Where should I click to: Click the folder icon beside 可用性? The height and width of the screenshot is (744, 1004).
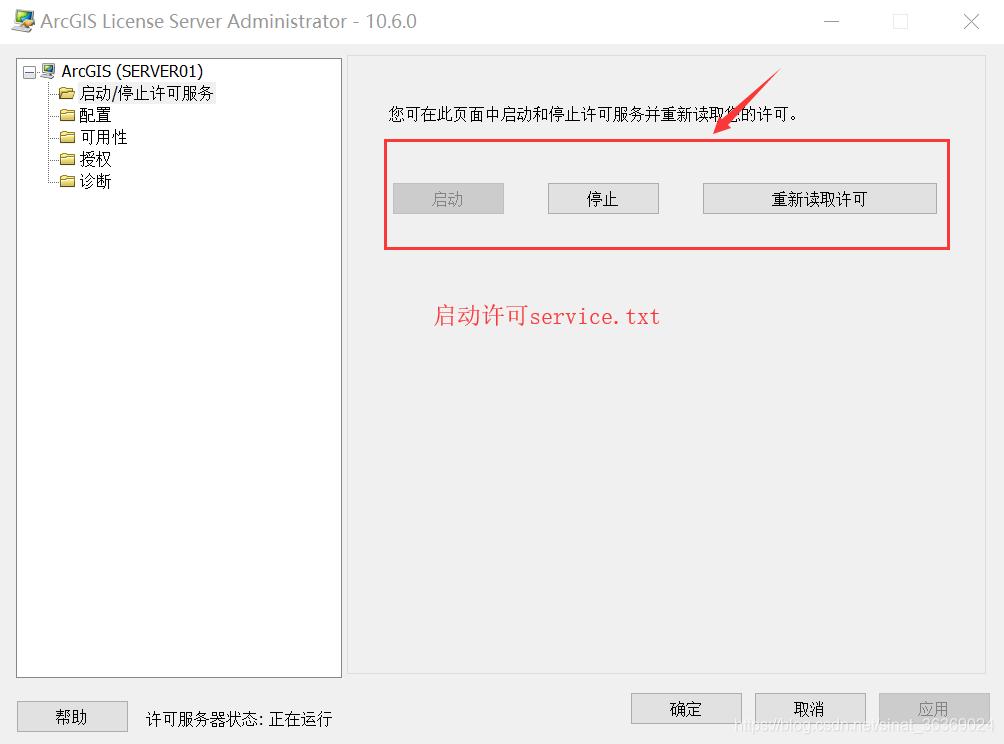(x=66, y=137)
